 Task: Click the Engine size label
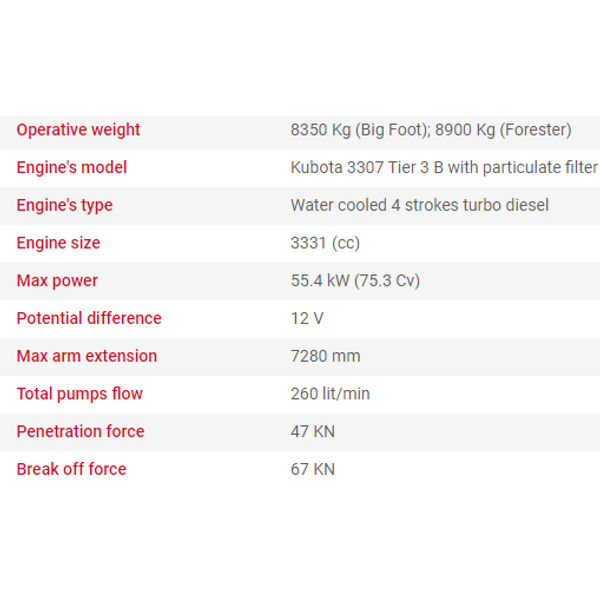tap(58, 243)
